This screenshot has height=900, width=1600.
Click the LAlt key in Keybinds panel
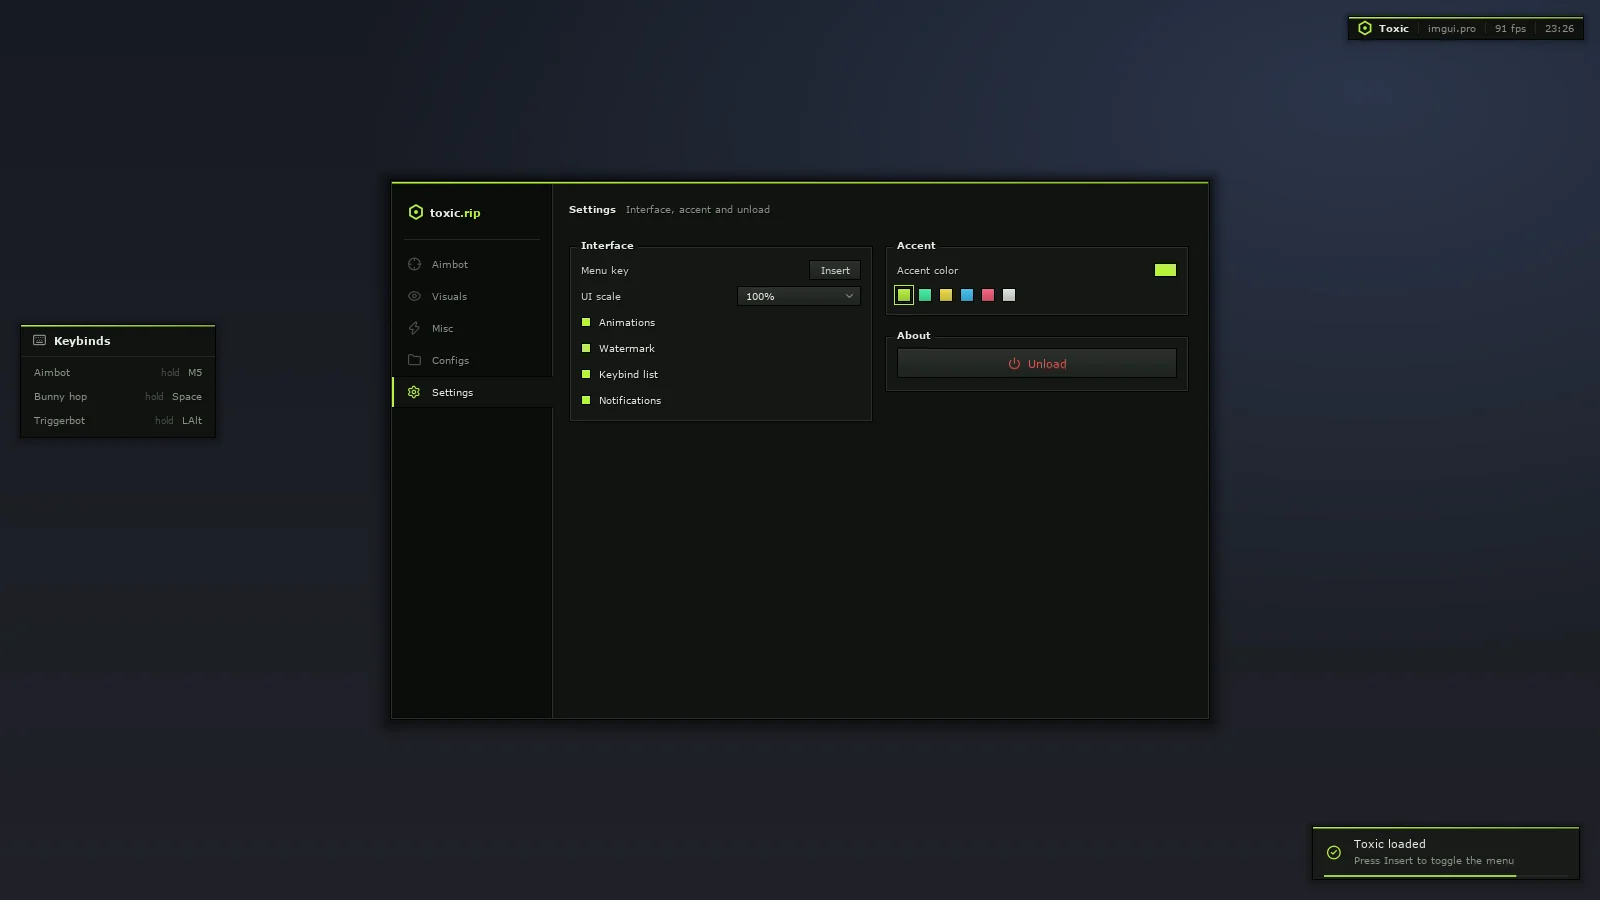click(192, 421)
